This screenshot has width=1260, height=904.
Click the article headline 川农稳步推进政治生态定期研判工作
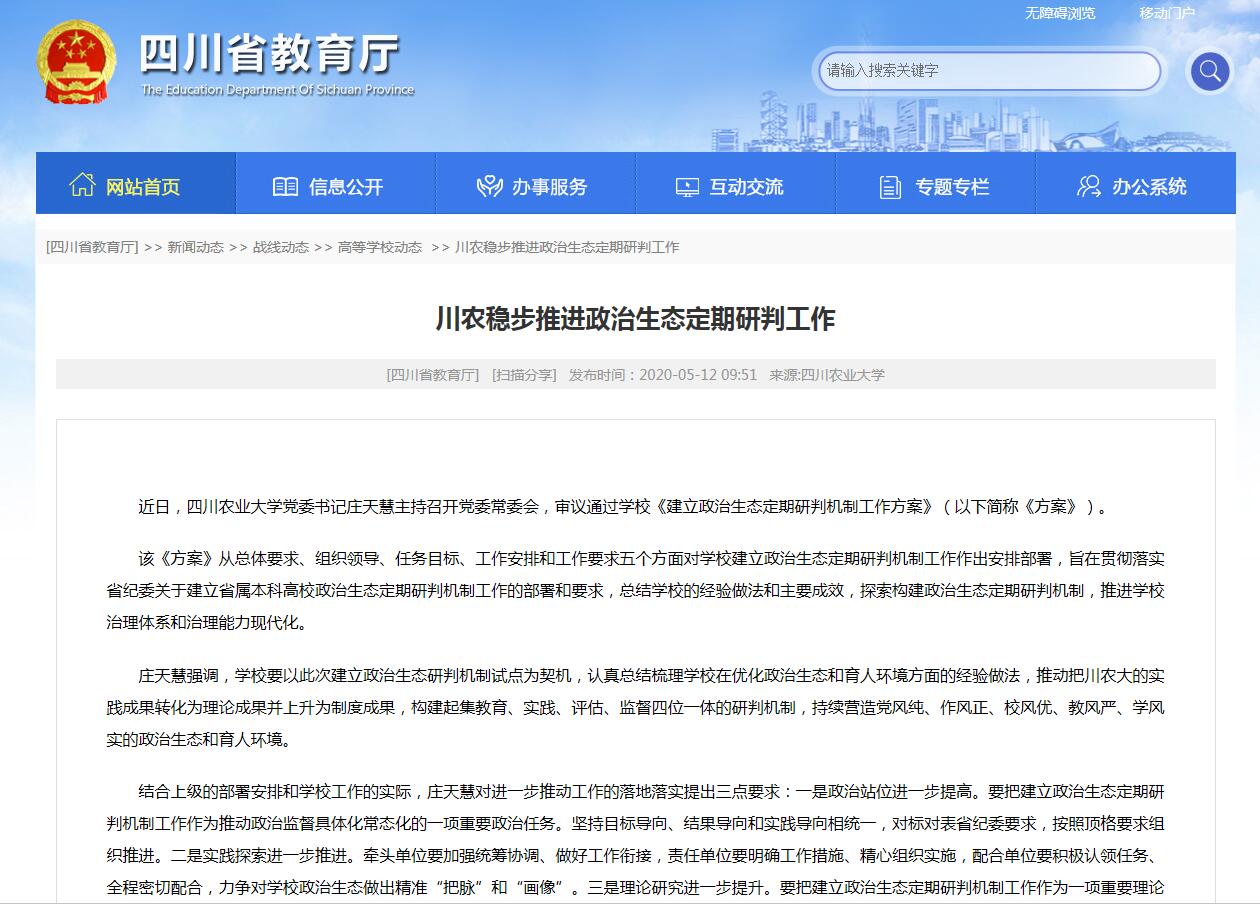(x=635, y=319)
